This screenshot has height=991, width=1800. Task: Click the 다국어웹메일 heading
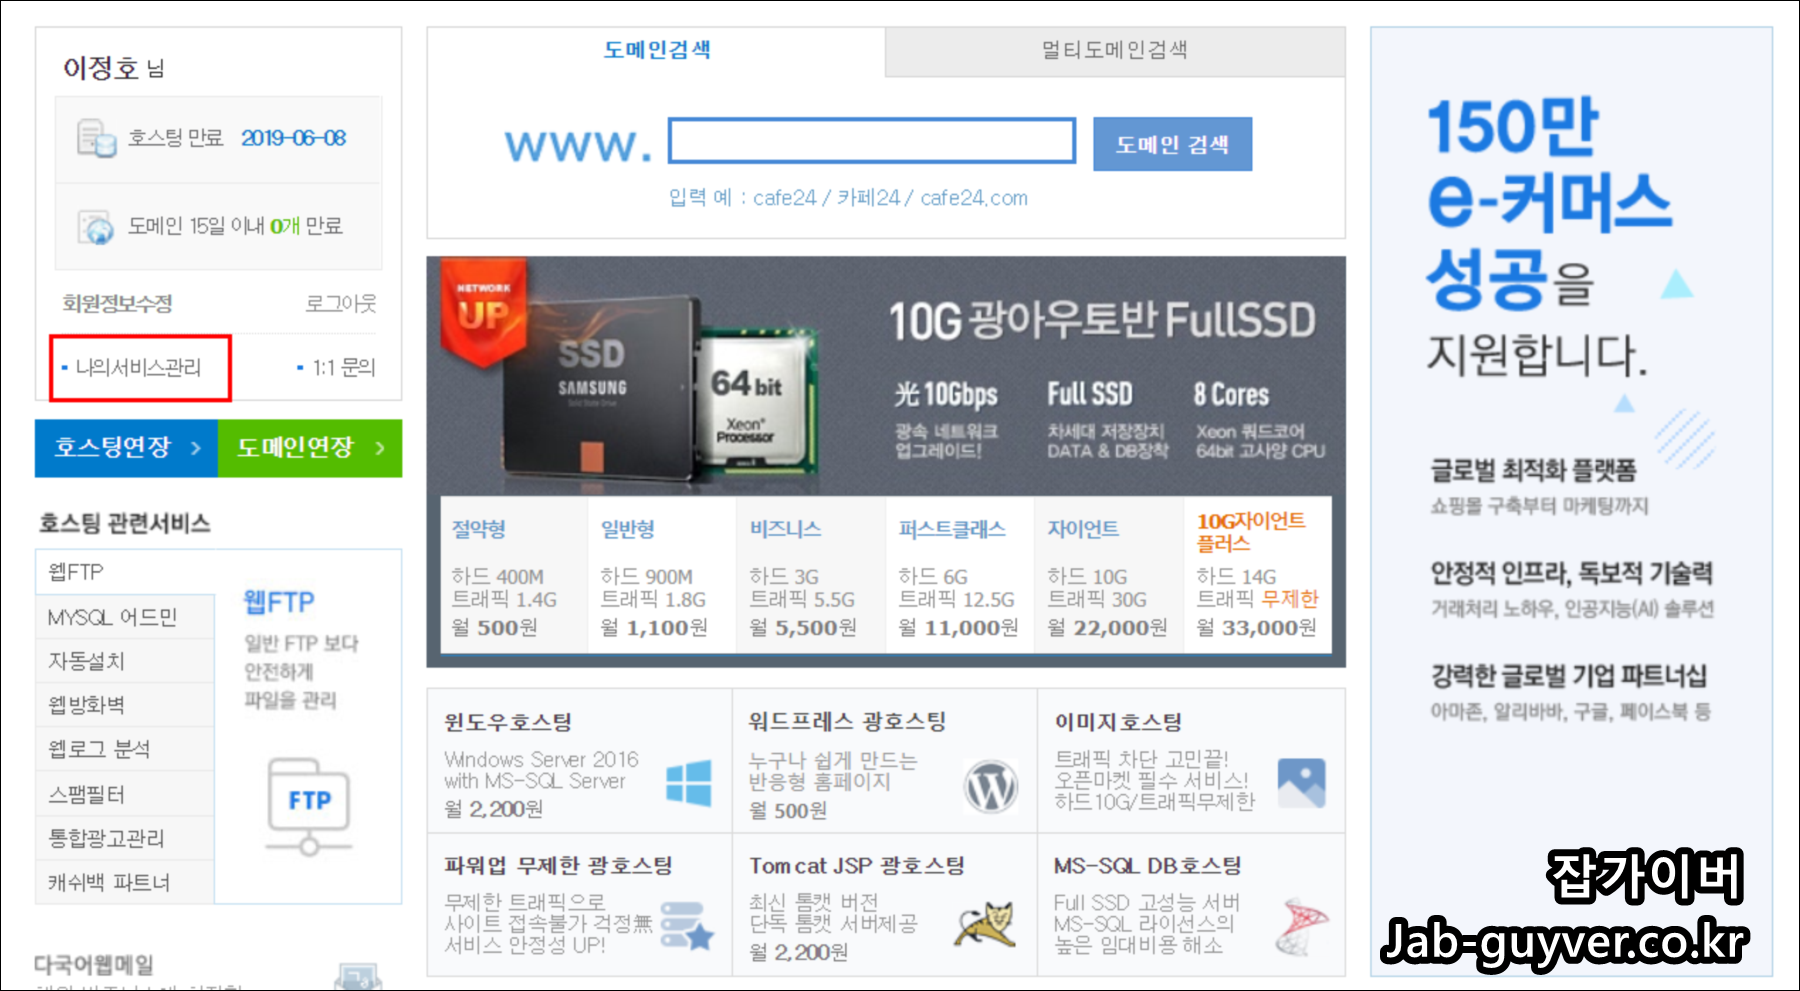(94, 965)
